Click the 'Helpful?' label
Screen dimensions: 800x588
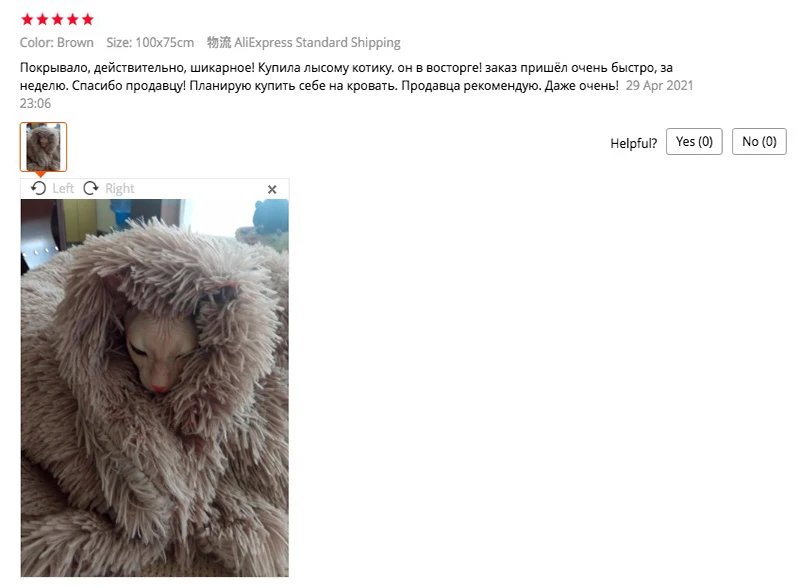point(634,143)
